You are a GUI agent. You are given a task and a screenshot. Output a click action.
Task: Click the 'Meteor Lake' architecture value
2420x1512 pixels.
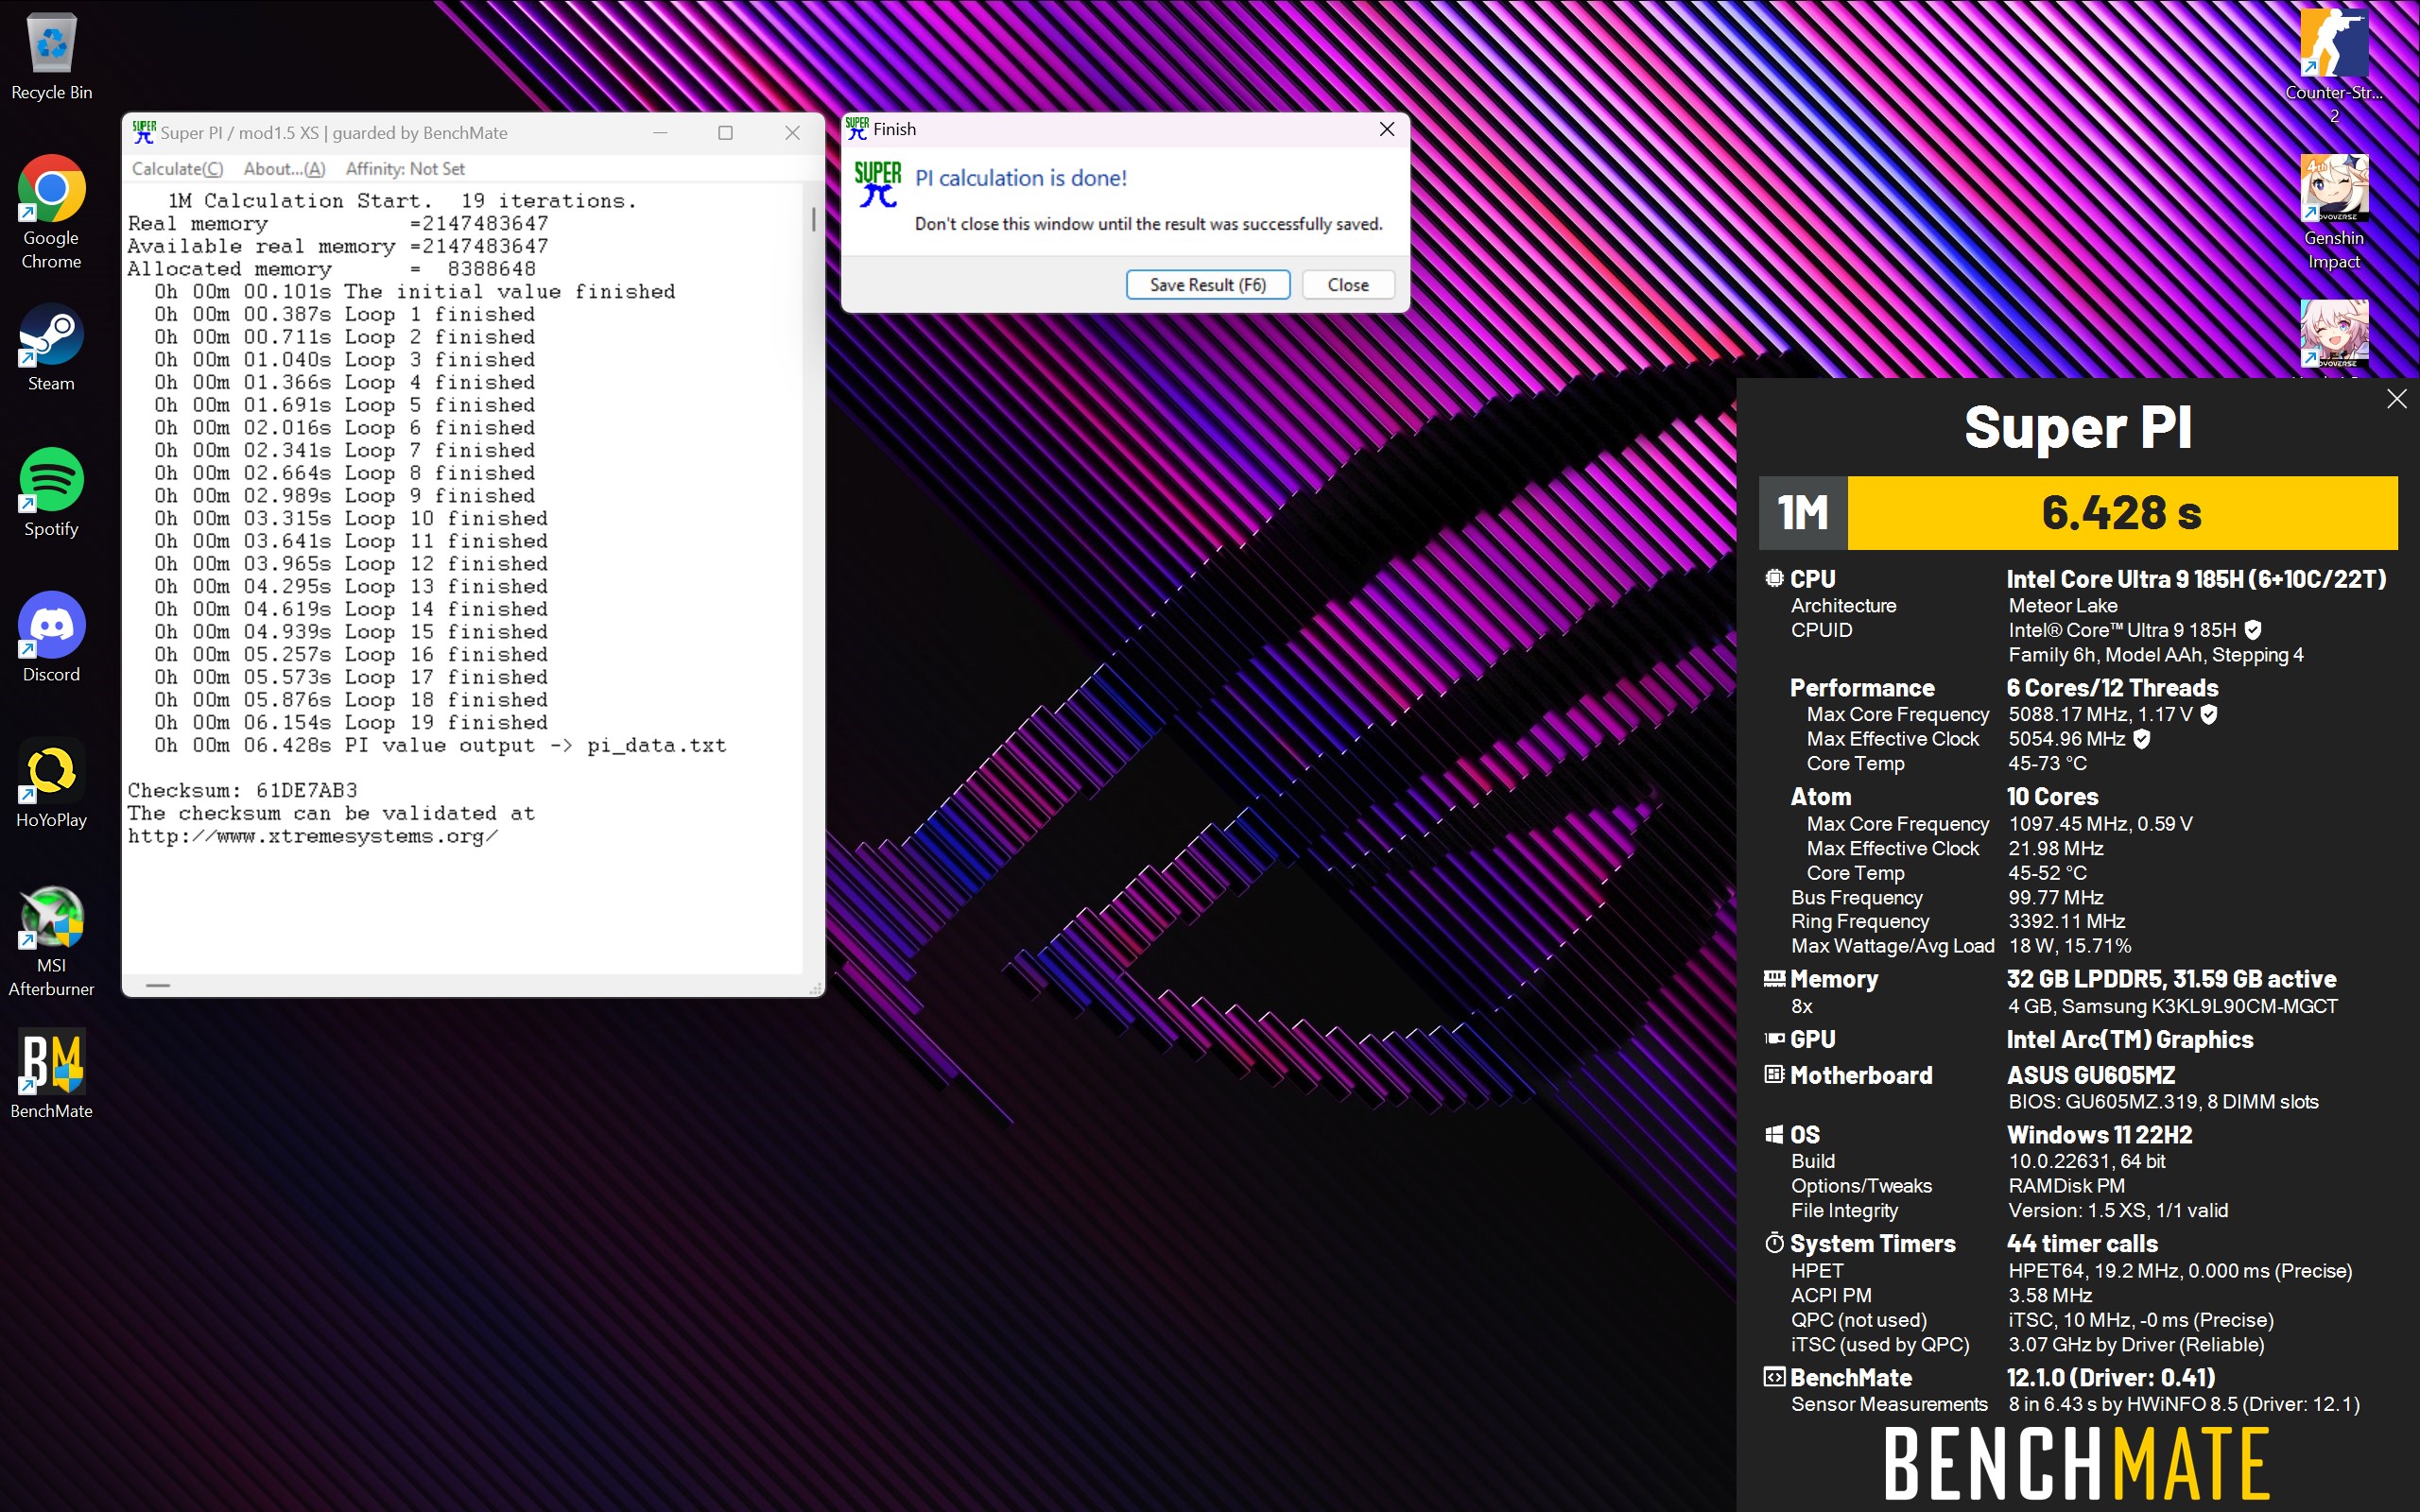[2062, 605]
